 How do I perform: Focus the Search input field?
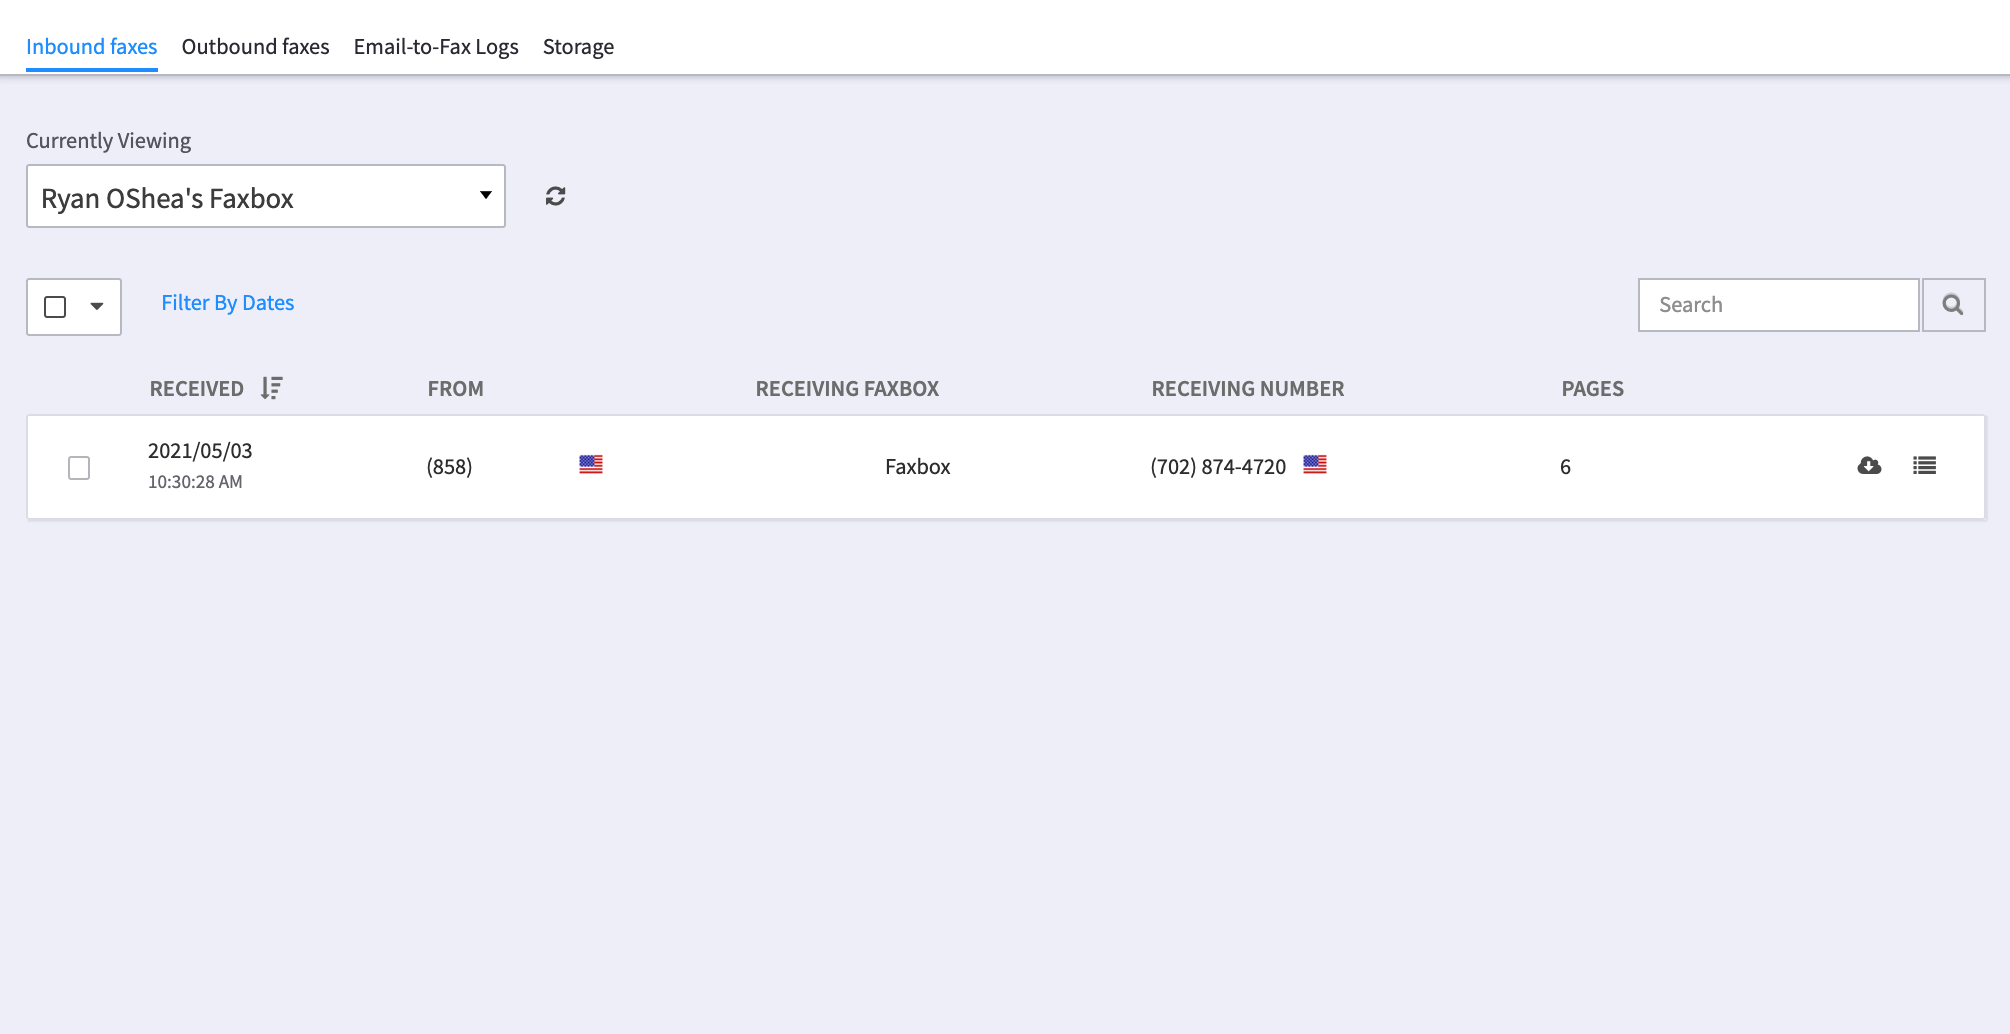click(x=1777, y=305)
